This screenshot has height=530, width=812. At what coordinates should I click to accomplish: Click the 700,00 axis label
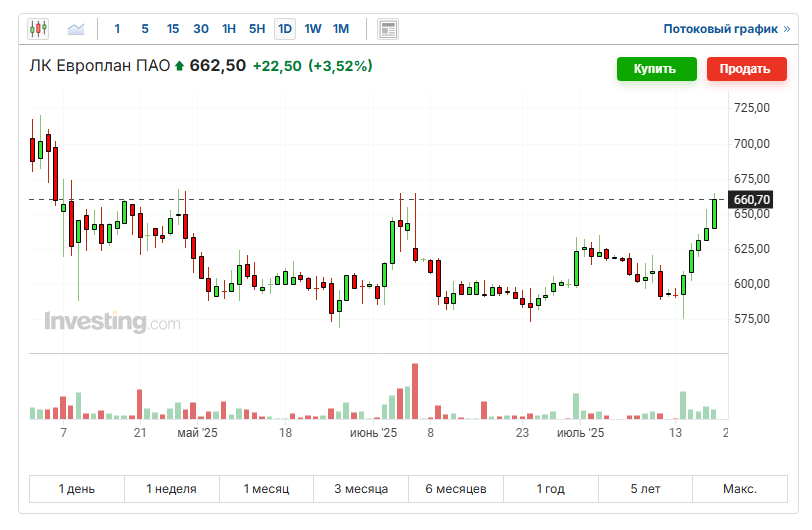tap(752, 144)
